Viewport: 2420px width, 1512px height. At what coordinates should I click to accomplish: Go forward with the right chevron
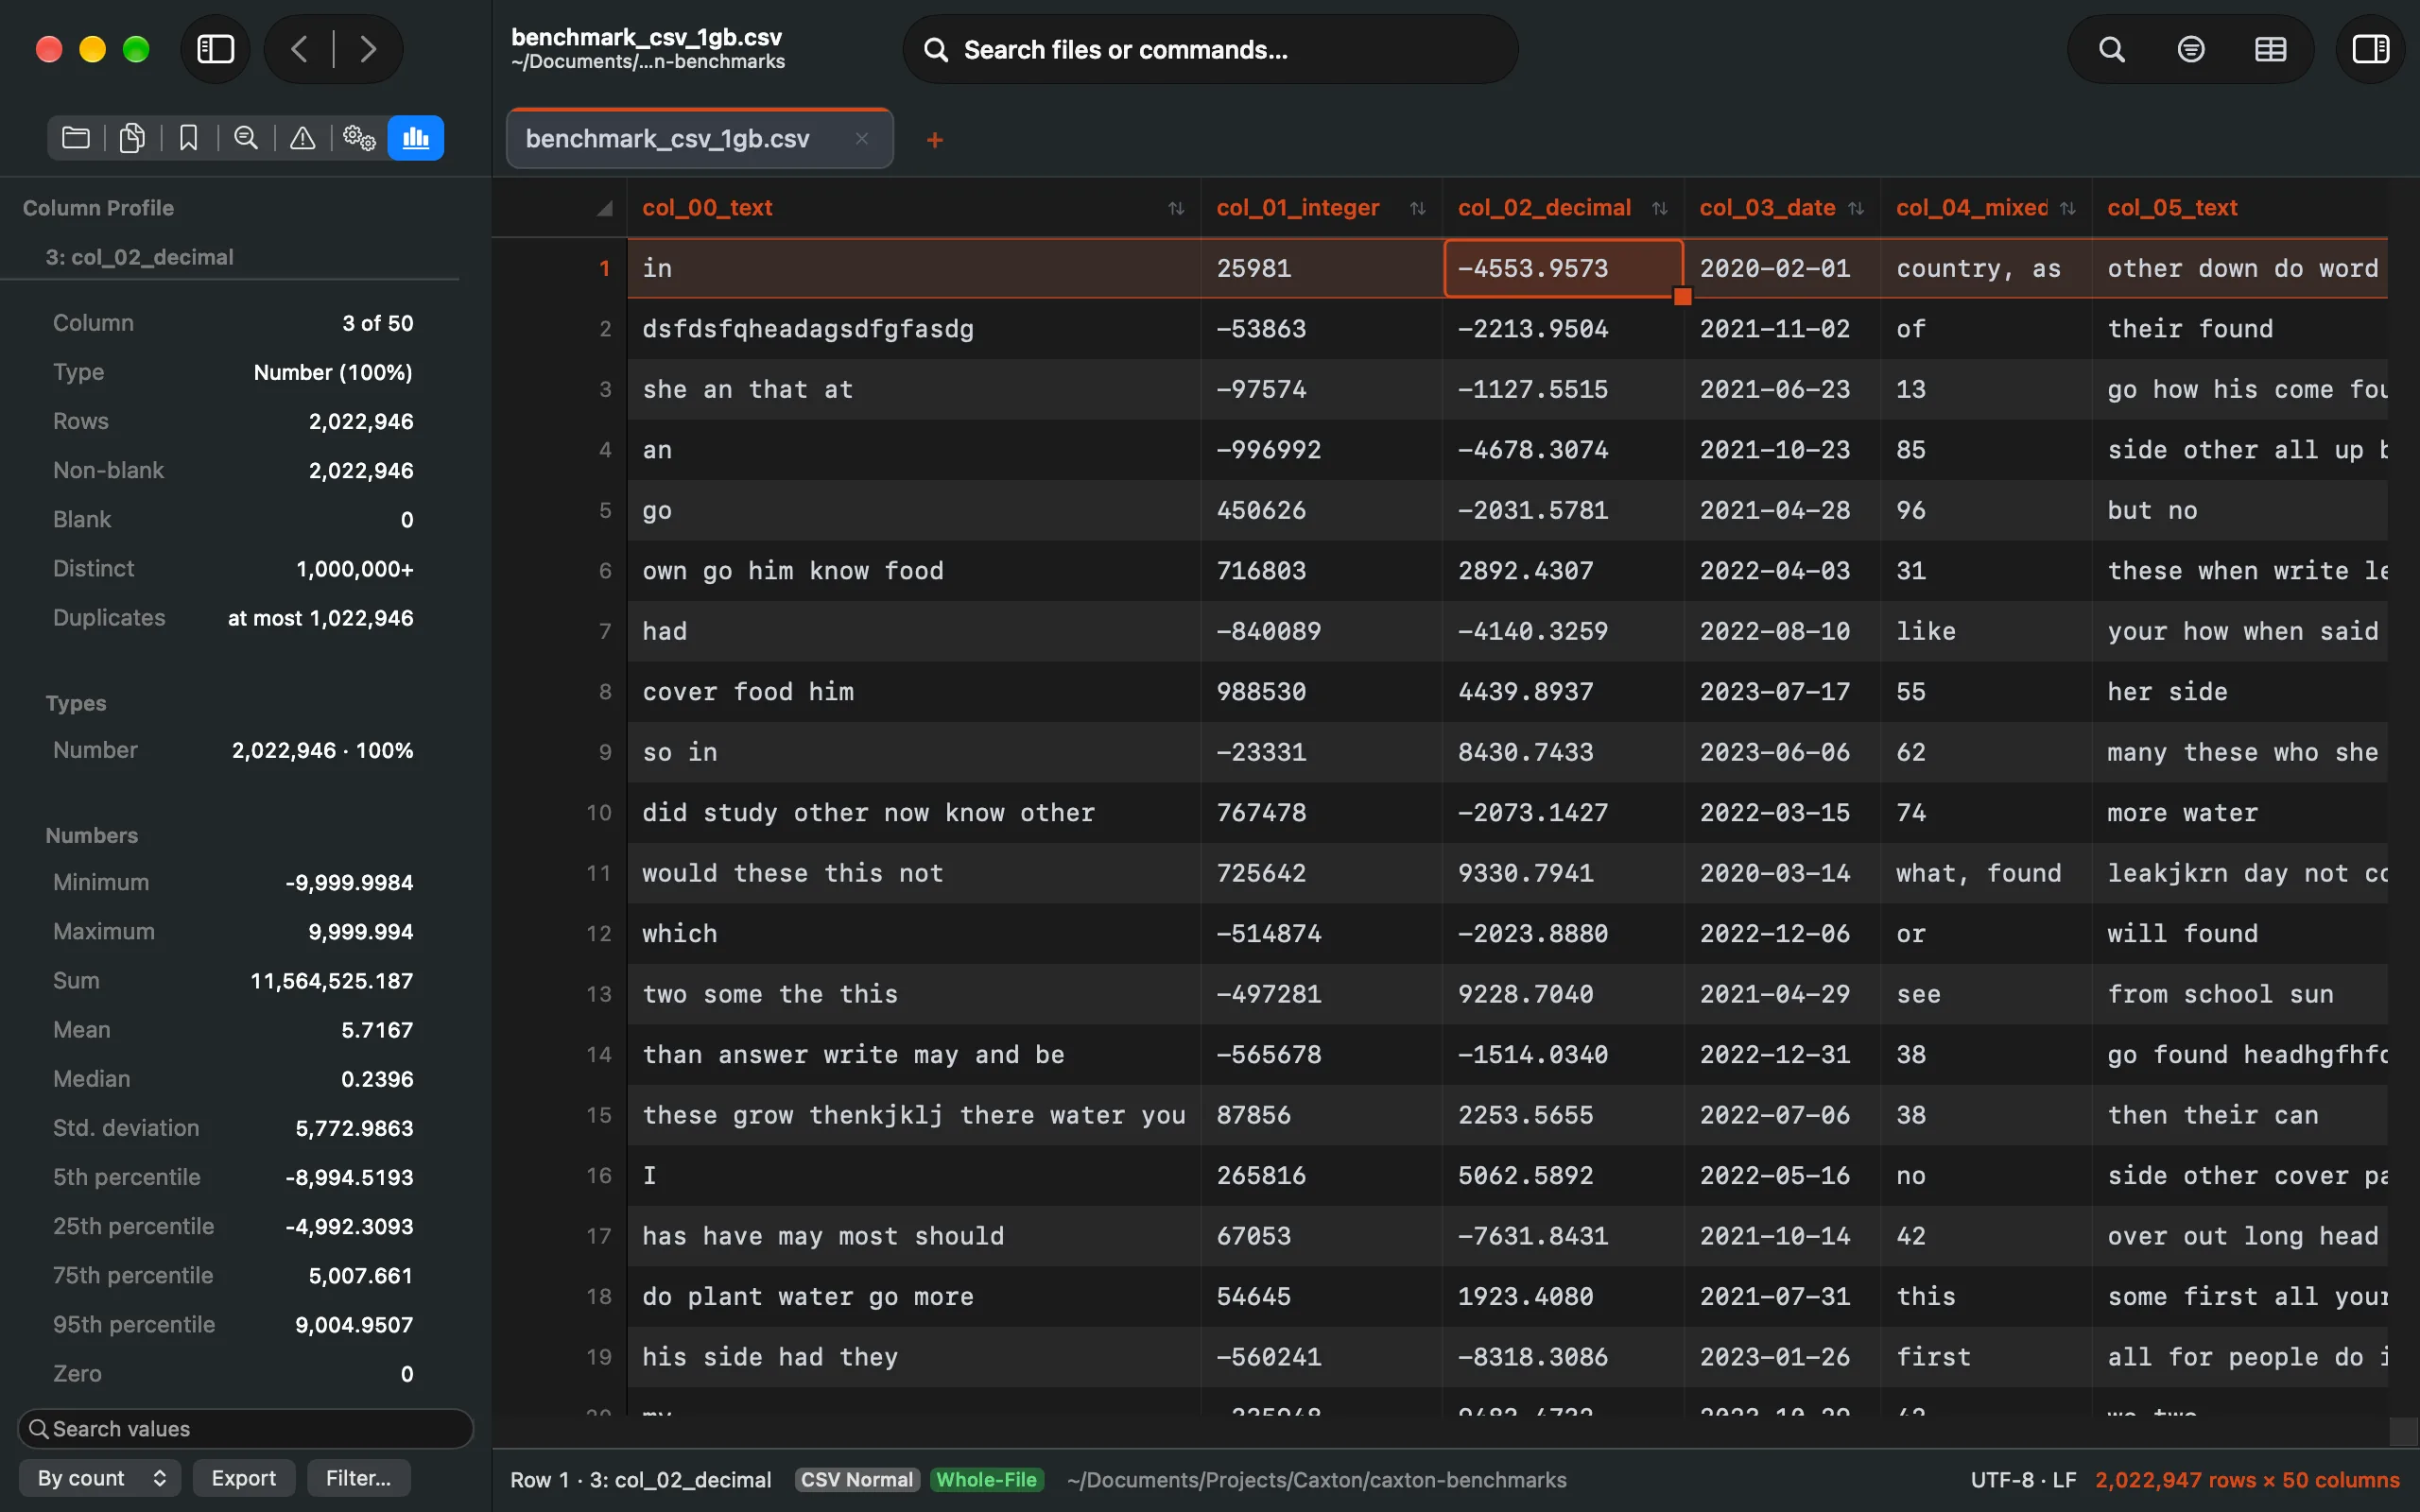point(368,49)
